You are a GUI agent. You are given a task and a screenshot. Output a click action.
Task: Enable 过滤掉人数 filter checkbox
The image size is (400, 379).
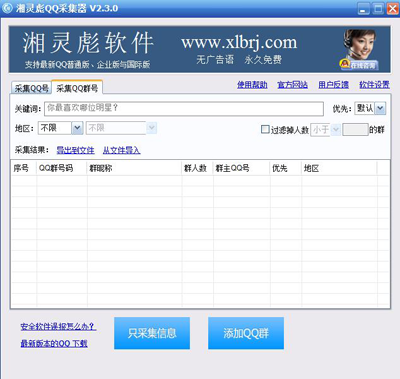[x=265, y=129]
